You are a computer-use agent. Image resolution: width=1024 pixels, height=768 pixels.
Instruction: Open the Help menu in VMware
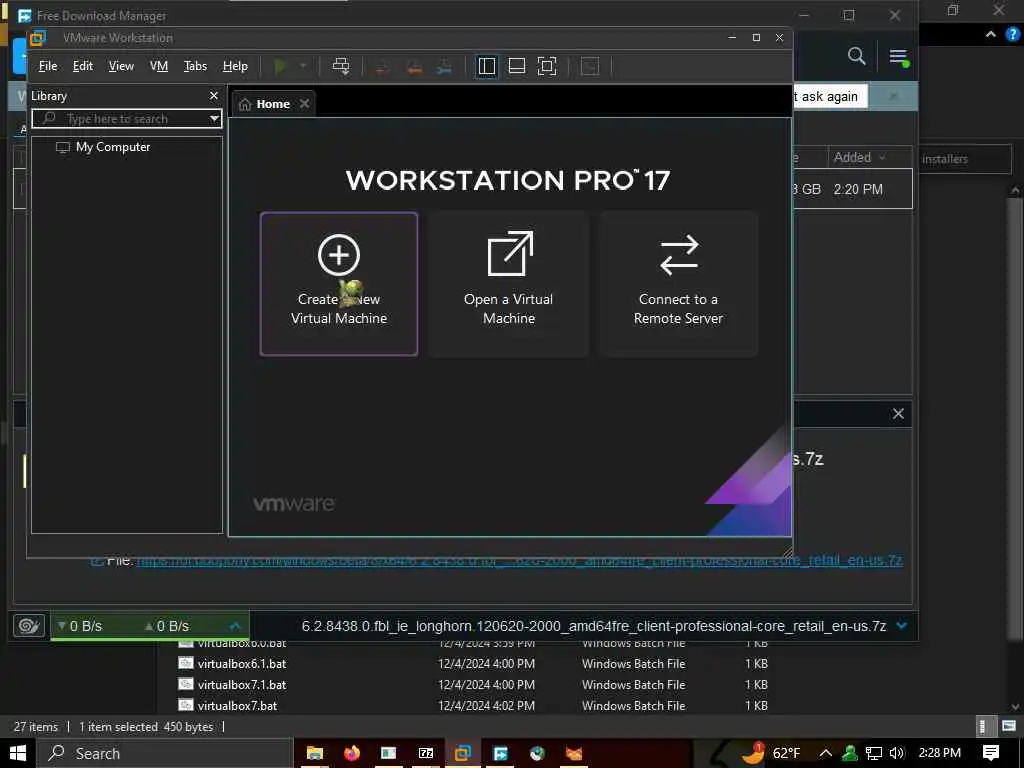point(235,66)
